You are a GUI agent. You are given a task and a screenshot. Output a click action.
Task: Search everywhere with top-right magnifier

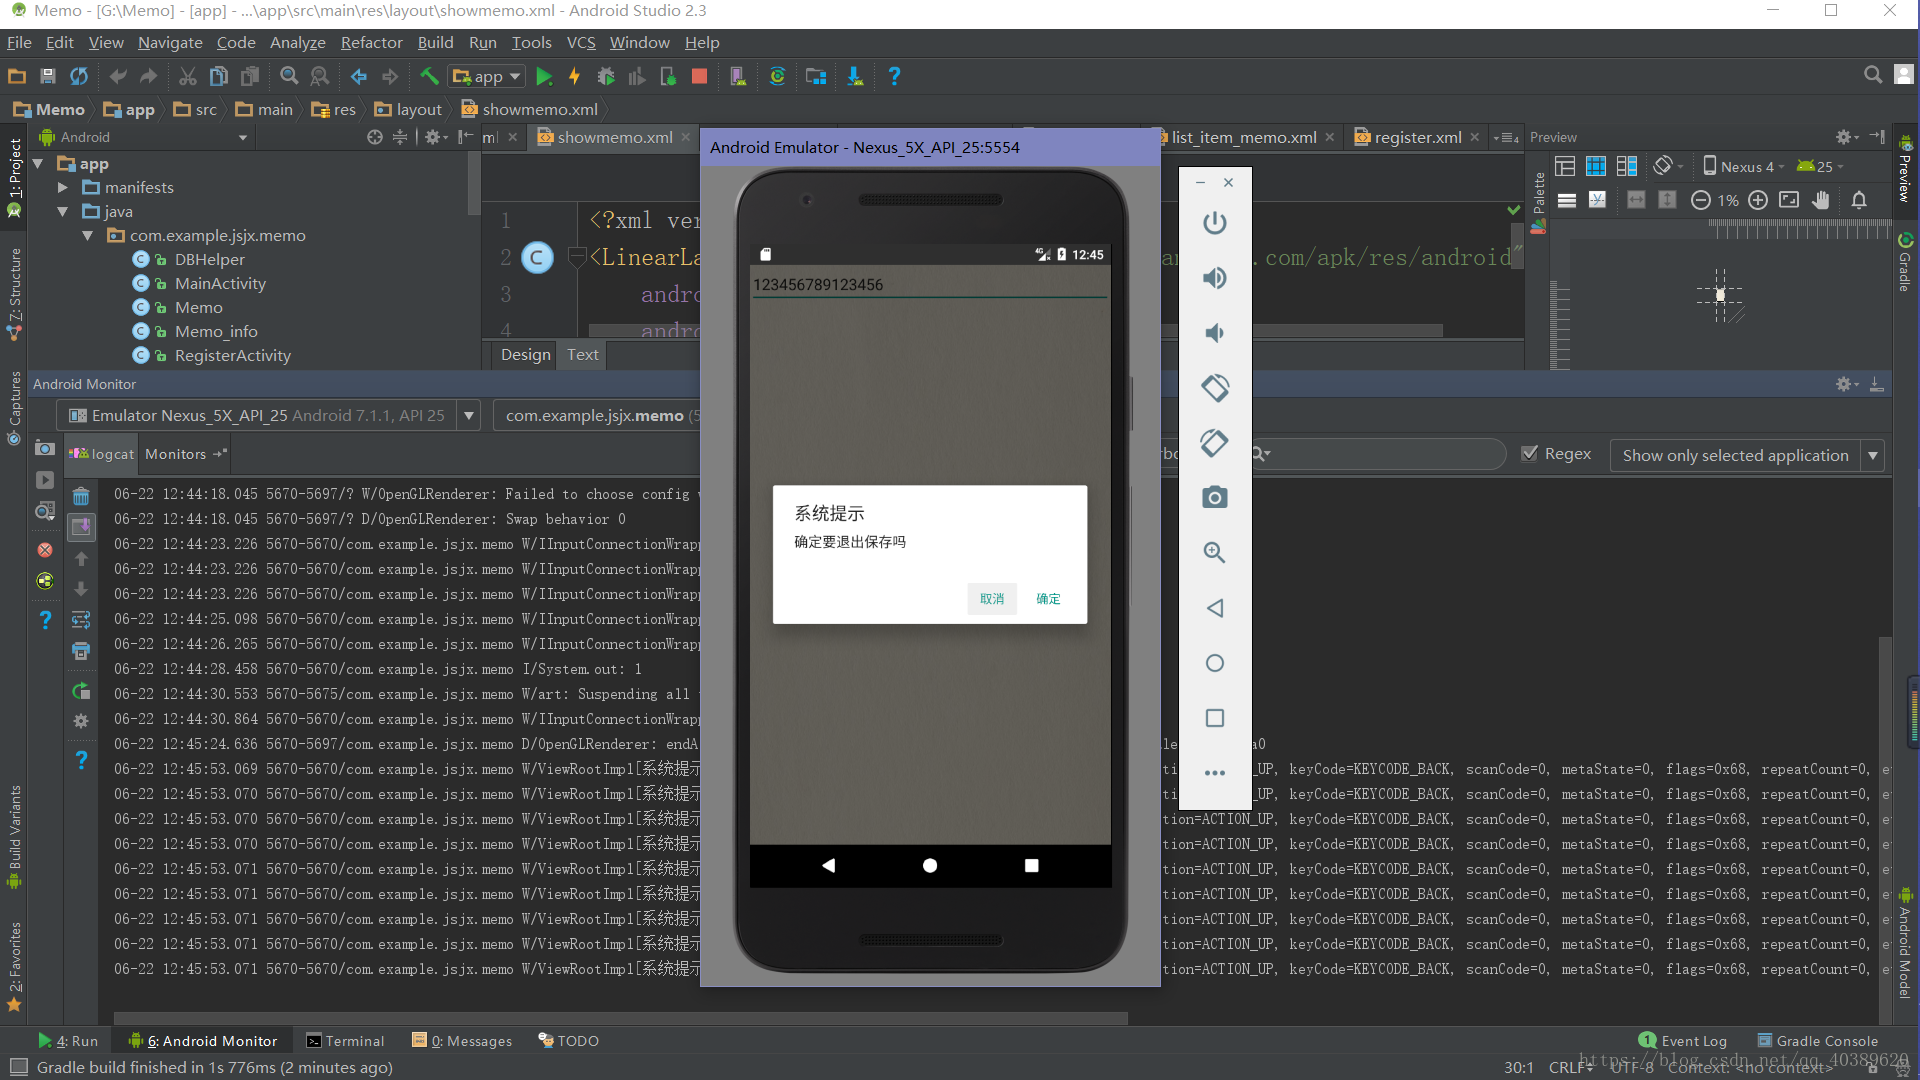click(1873, 75)
